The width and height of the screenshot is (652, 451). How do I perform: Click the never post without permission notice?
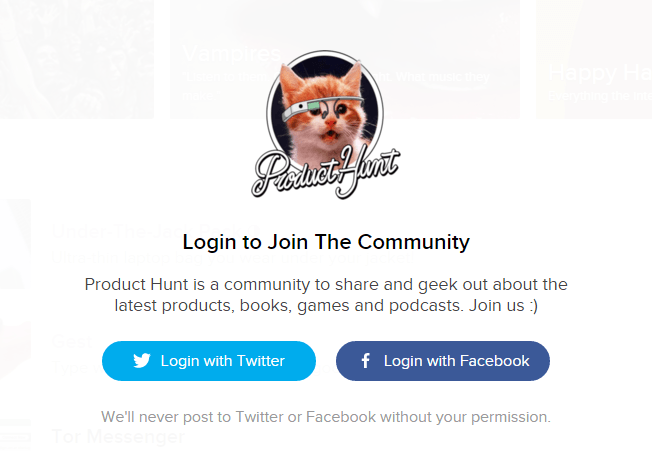tap(326, 416)
